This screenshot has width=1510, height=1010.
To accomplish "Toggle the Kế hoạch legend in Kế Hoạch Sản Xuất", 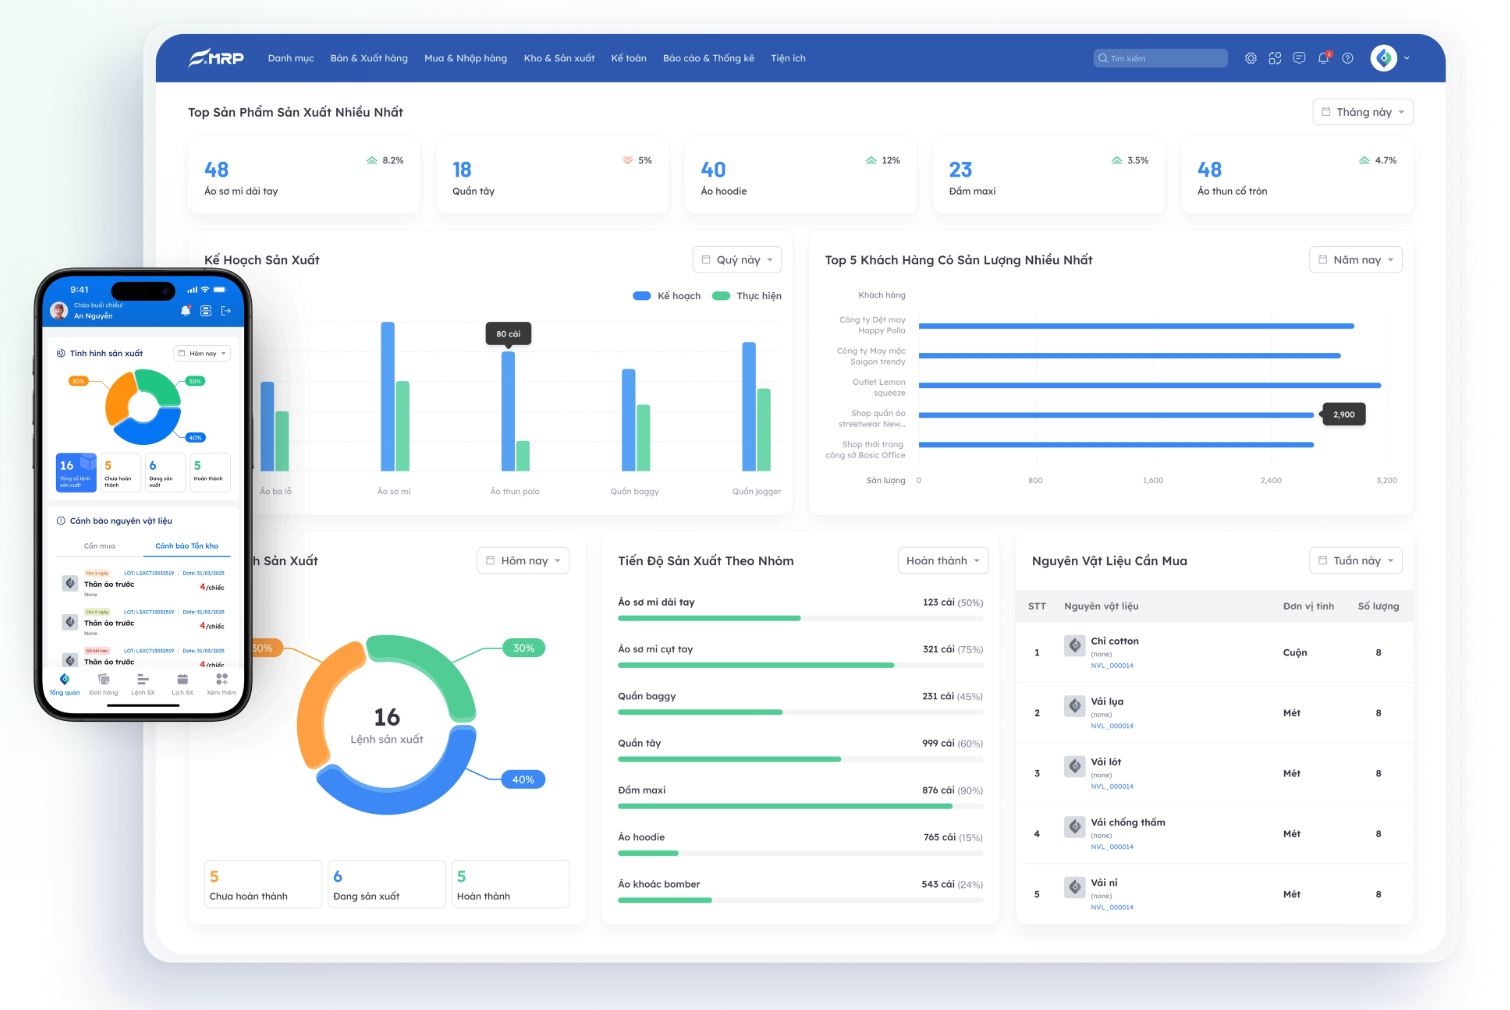I will pyautogui.click(x=666, y=295).
